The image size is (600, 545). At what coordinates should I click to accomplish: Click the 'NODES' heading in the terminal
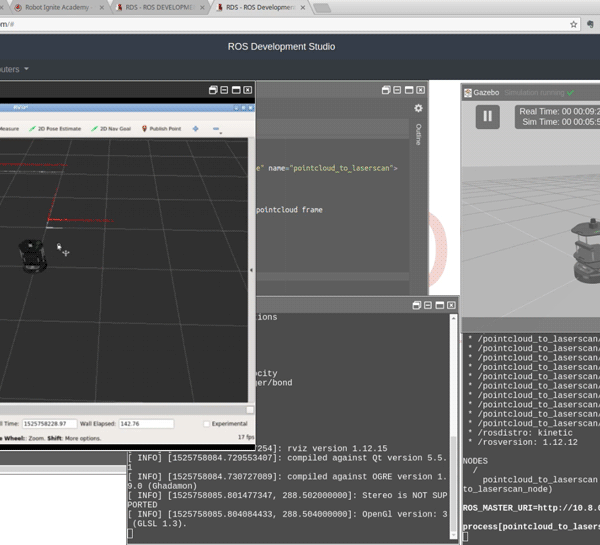point(475,461)
